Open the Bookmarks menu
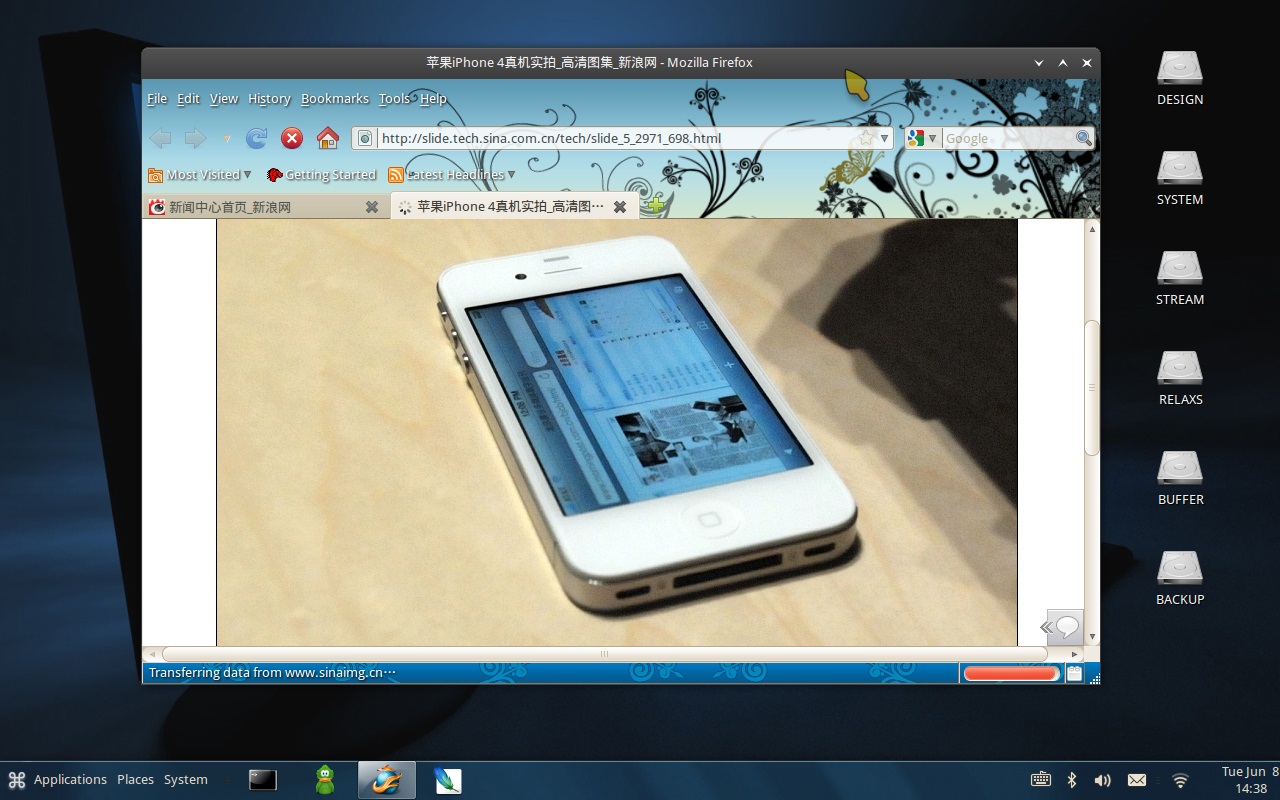The image size is (1280, 800). click(x=335, y=98)
